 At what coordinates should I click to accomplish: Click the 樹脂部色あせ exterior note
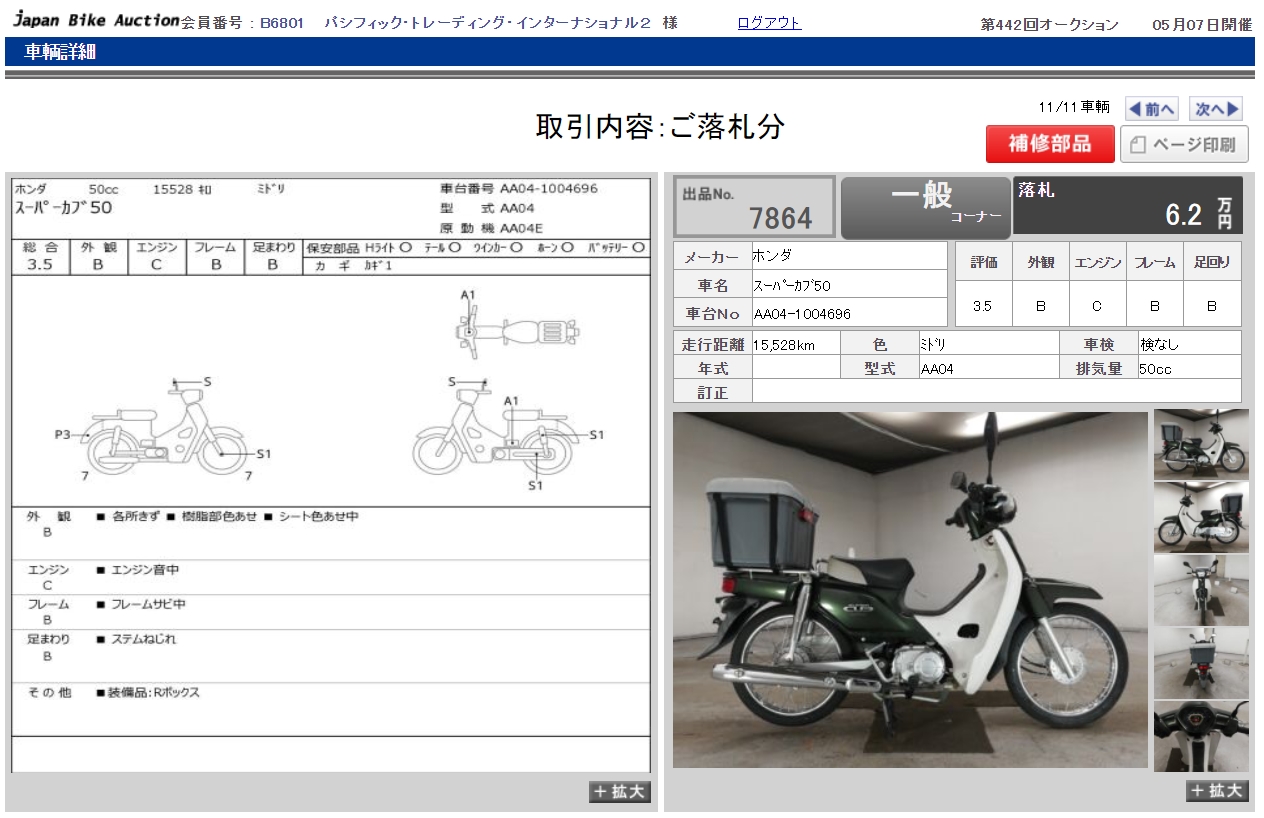click(212, 517)
